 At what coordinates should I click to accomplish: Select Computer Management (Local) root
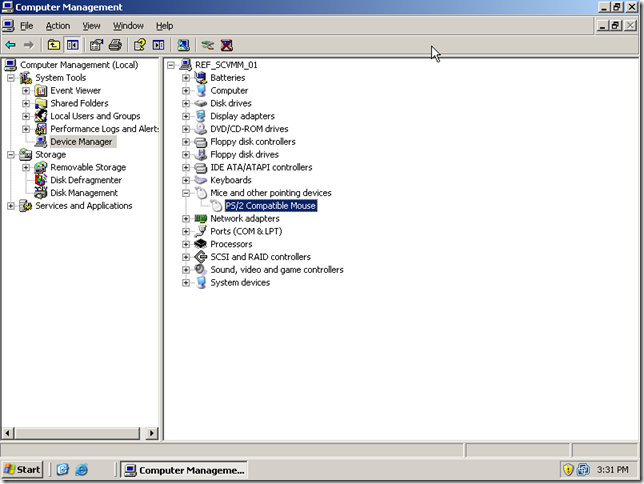[x=79, y=65]
